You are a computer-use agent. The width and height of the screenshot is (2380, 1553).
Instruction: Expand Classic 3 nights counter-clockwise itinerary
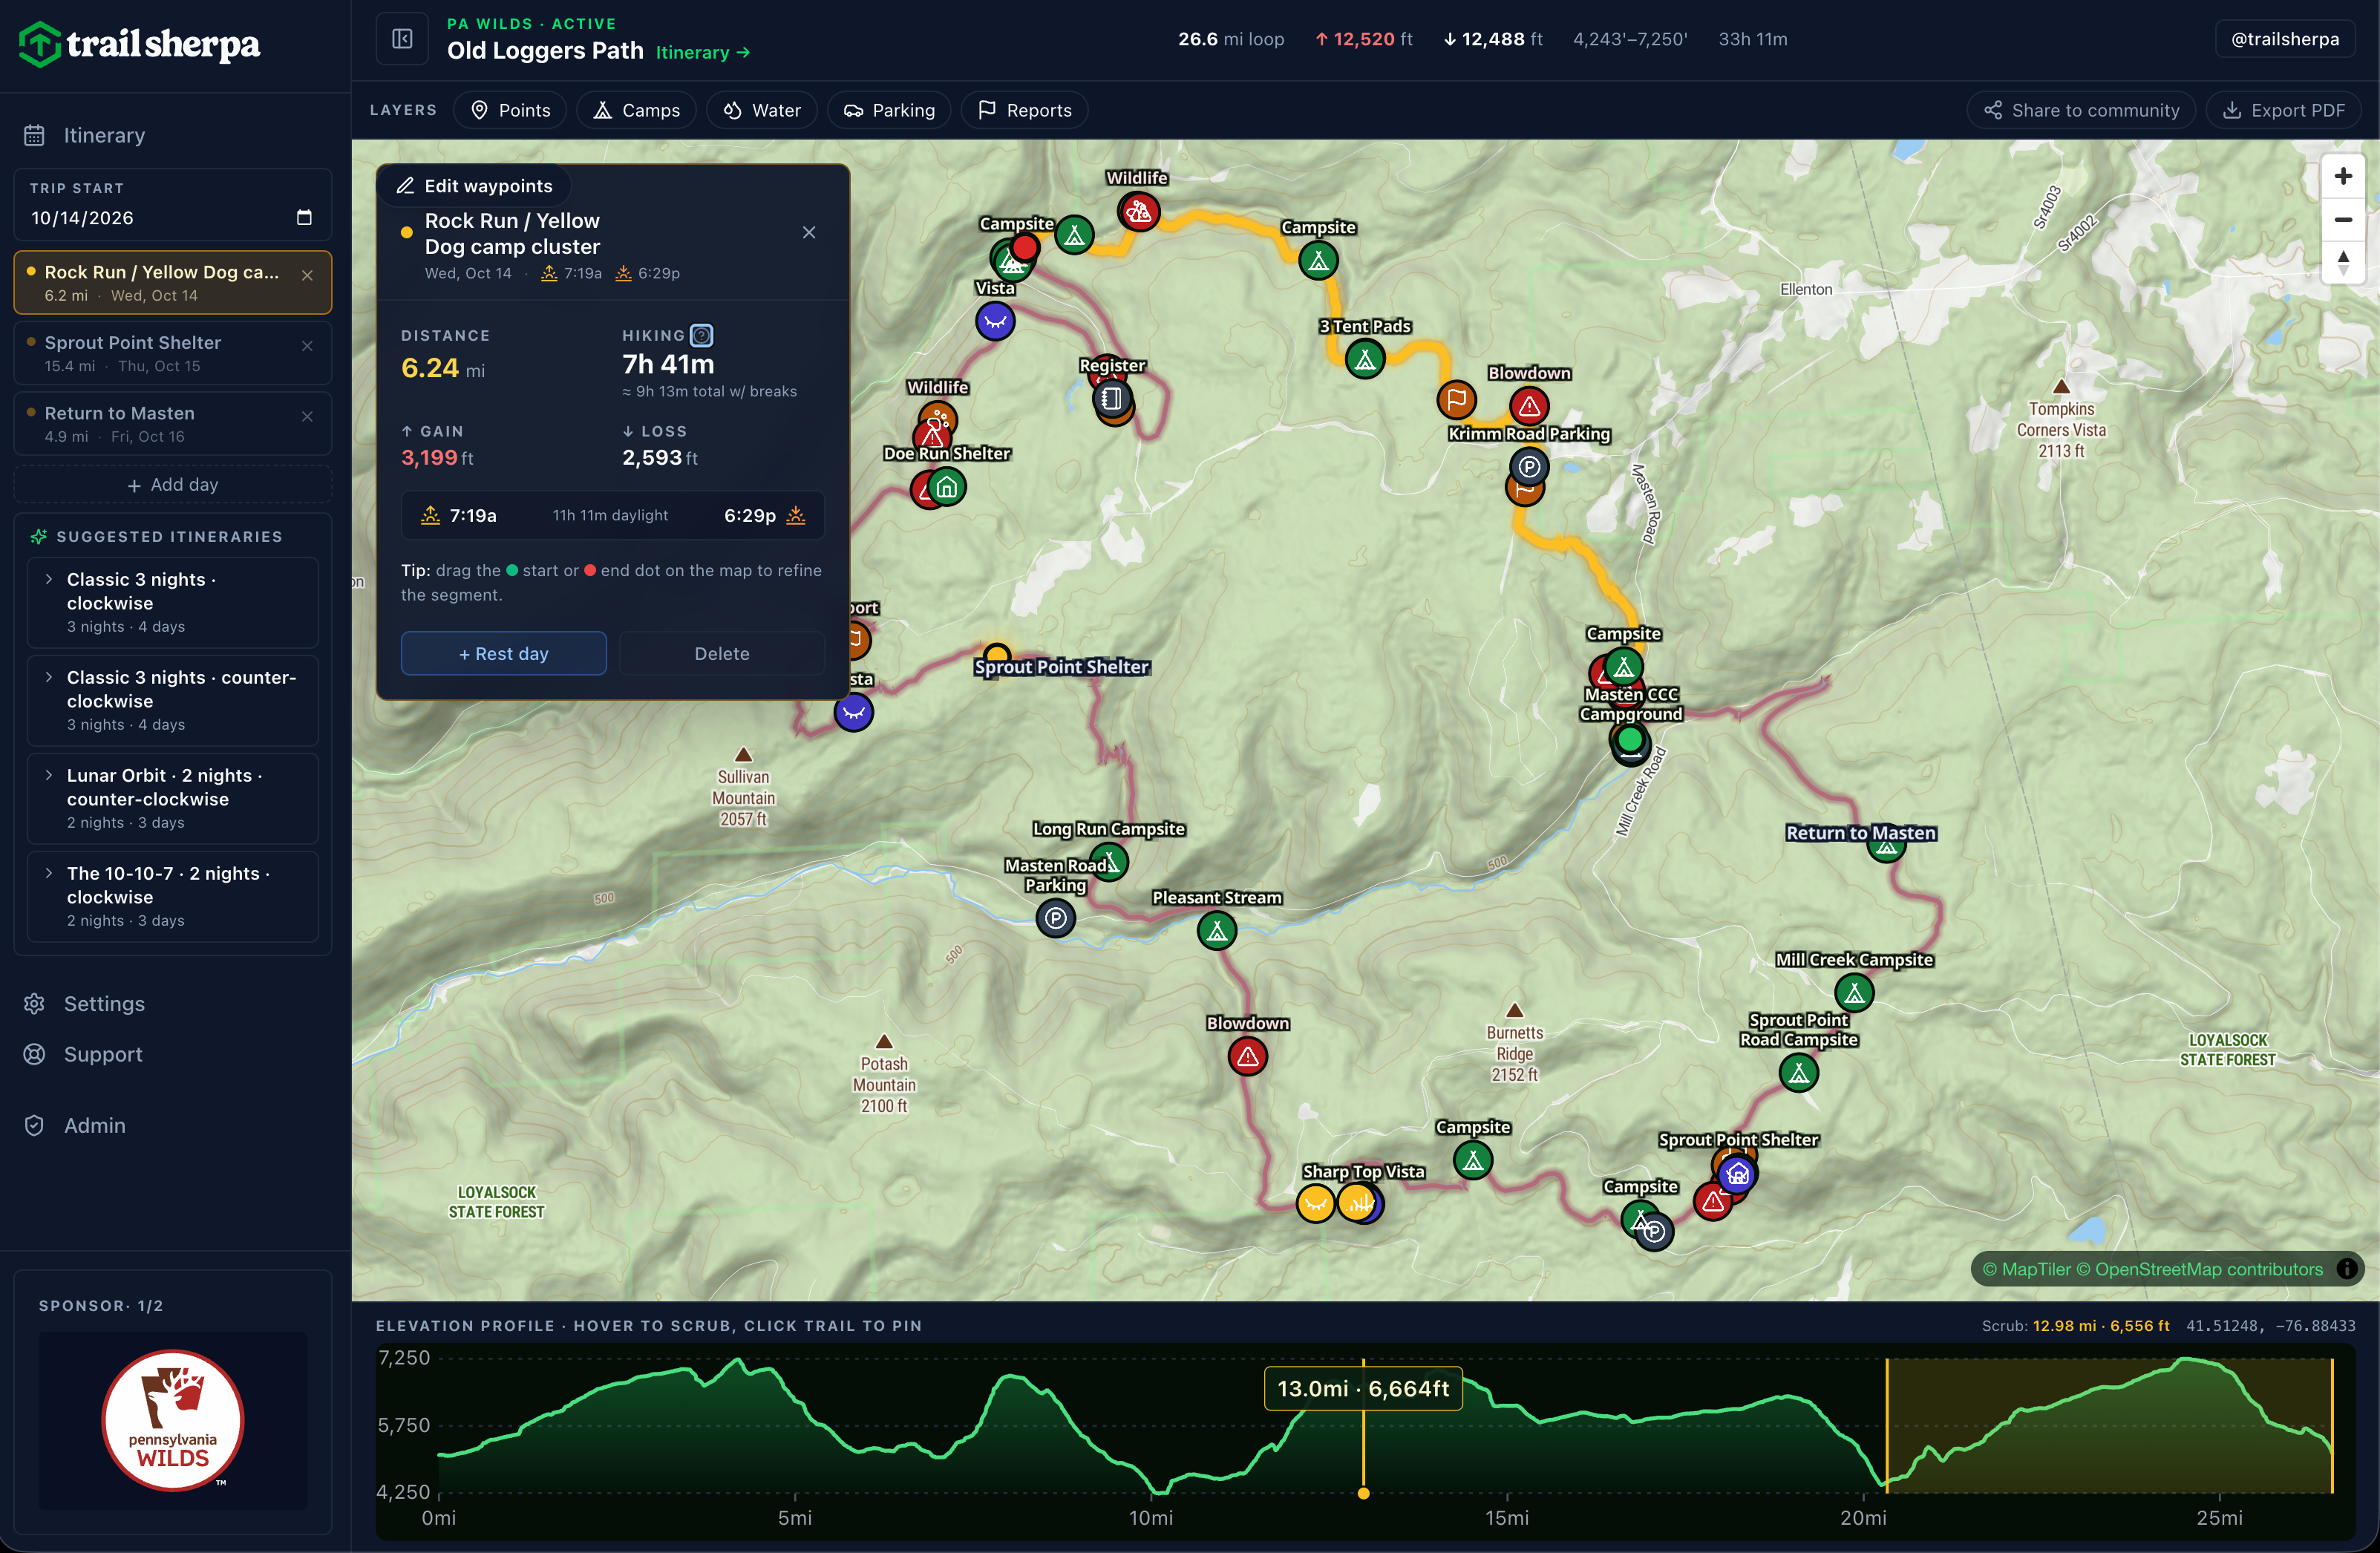[173, 700]
